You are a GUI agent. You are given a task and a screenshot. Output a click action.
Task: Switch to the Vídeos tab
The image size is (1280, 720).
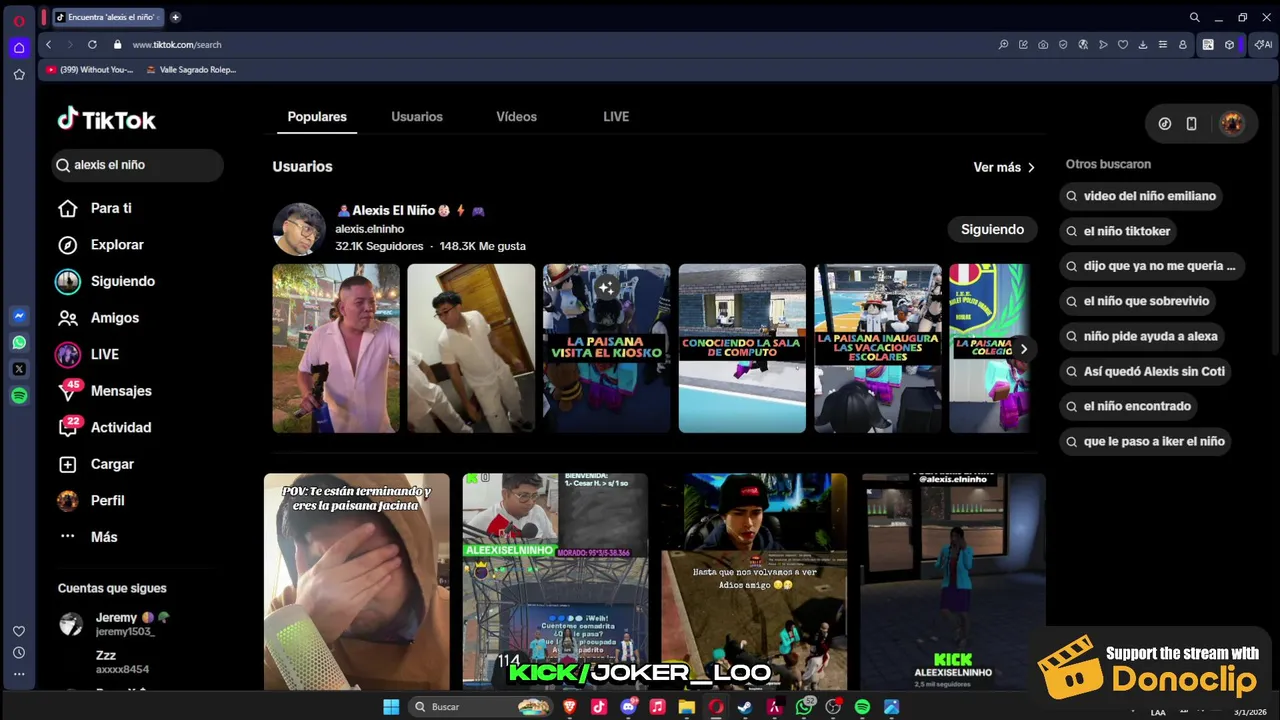(516, 117)
